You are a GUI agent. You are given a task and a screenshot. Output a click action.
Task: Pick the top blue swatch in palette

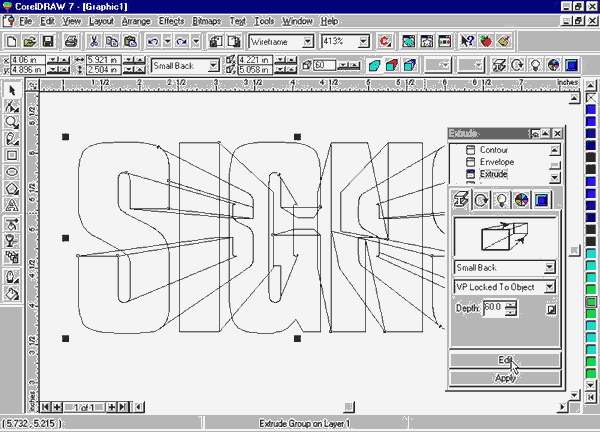tap(591, 110)
